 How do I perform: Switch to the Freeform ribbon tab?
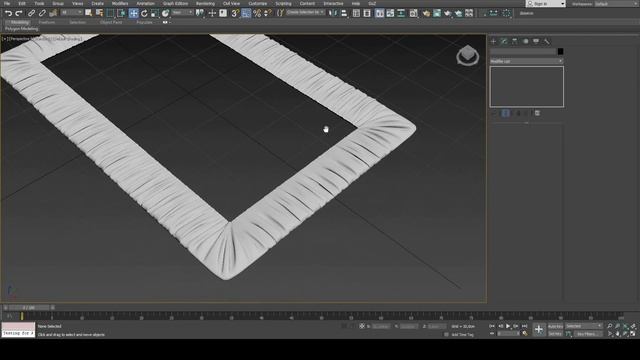pyautogui.click(x=47, y=22)
